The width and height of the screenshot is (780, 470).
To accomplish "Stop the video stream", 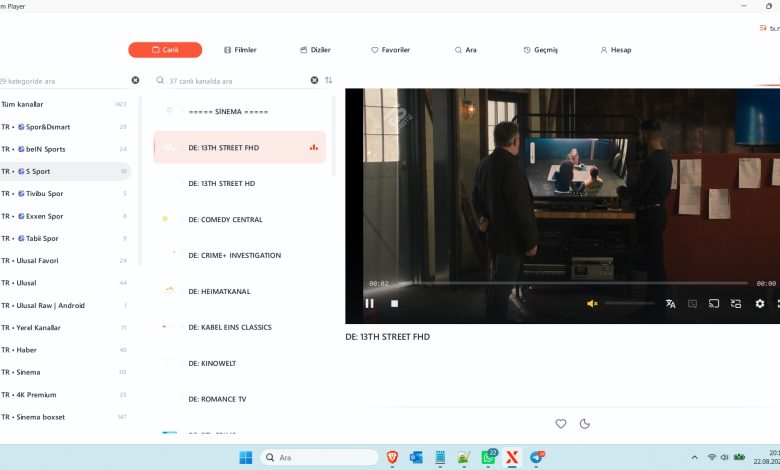I will pyautogui.click(x=394, y=303).
